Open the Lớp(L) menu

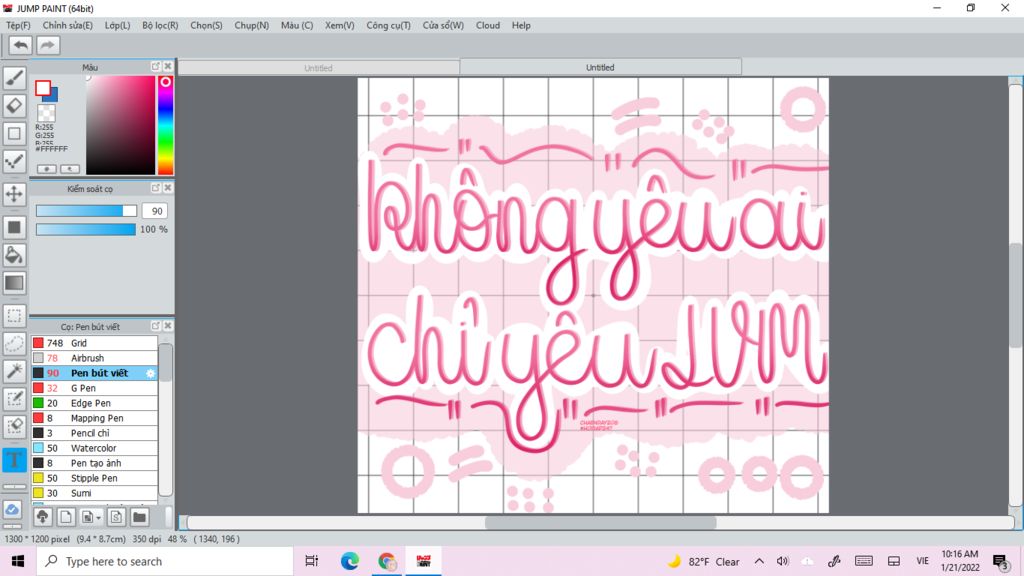[118, 25]
